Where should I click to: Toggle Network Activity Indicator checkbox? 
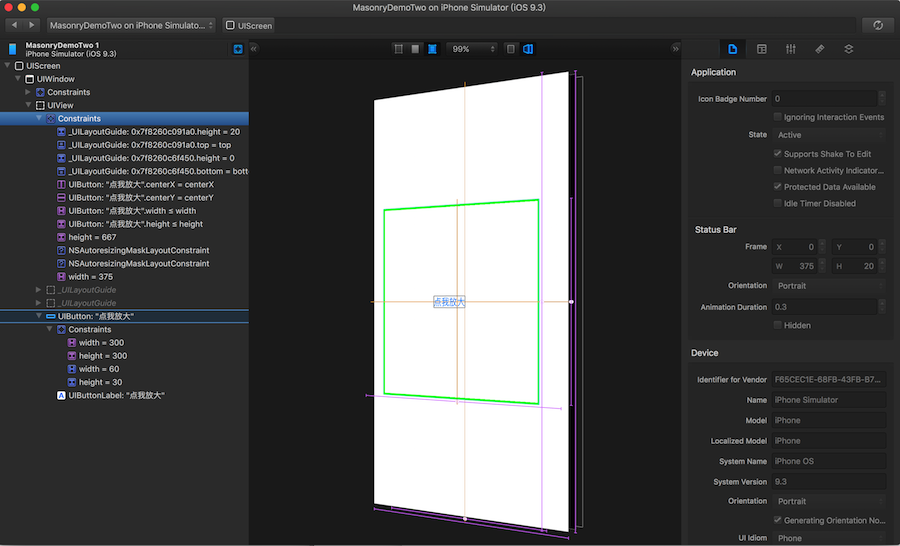777,171
